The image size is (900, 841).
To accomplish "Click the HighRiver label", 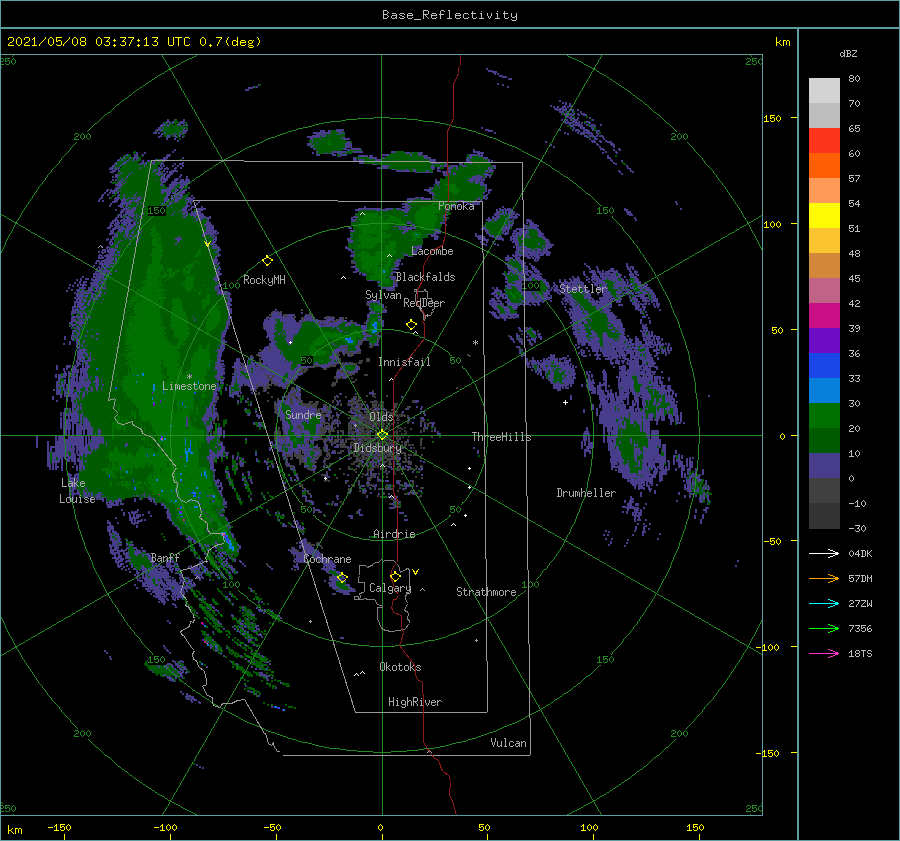I will [415, 702].
